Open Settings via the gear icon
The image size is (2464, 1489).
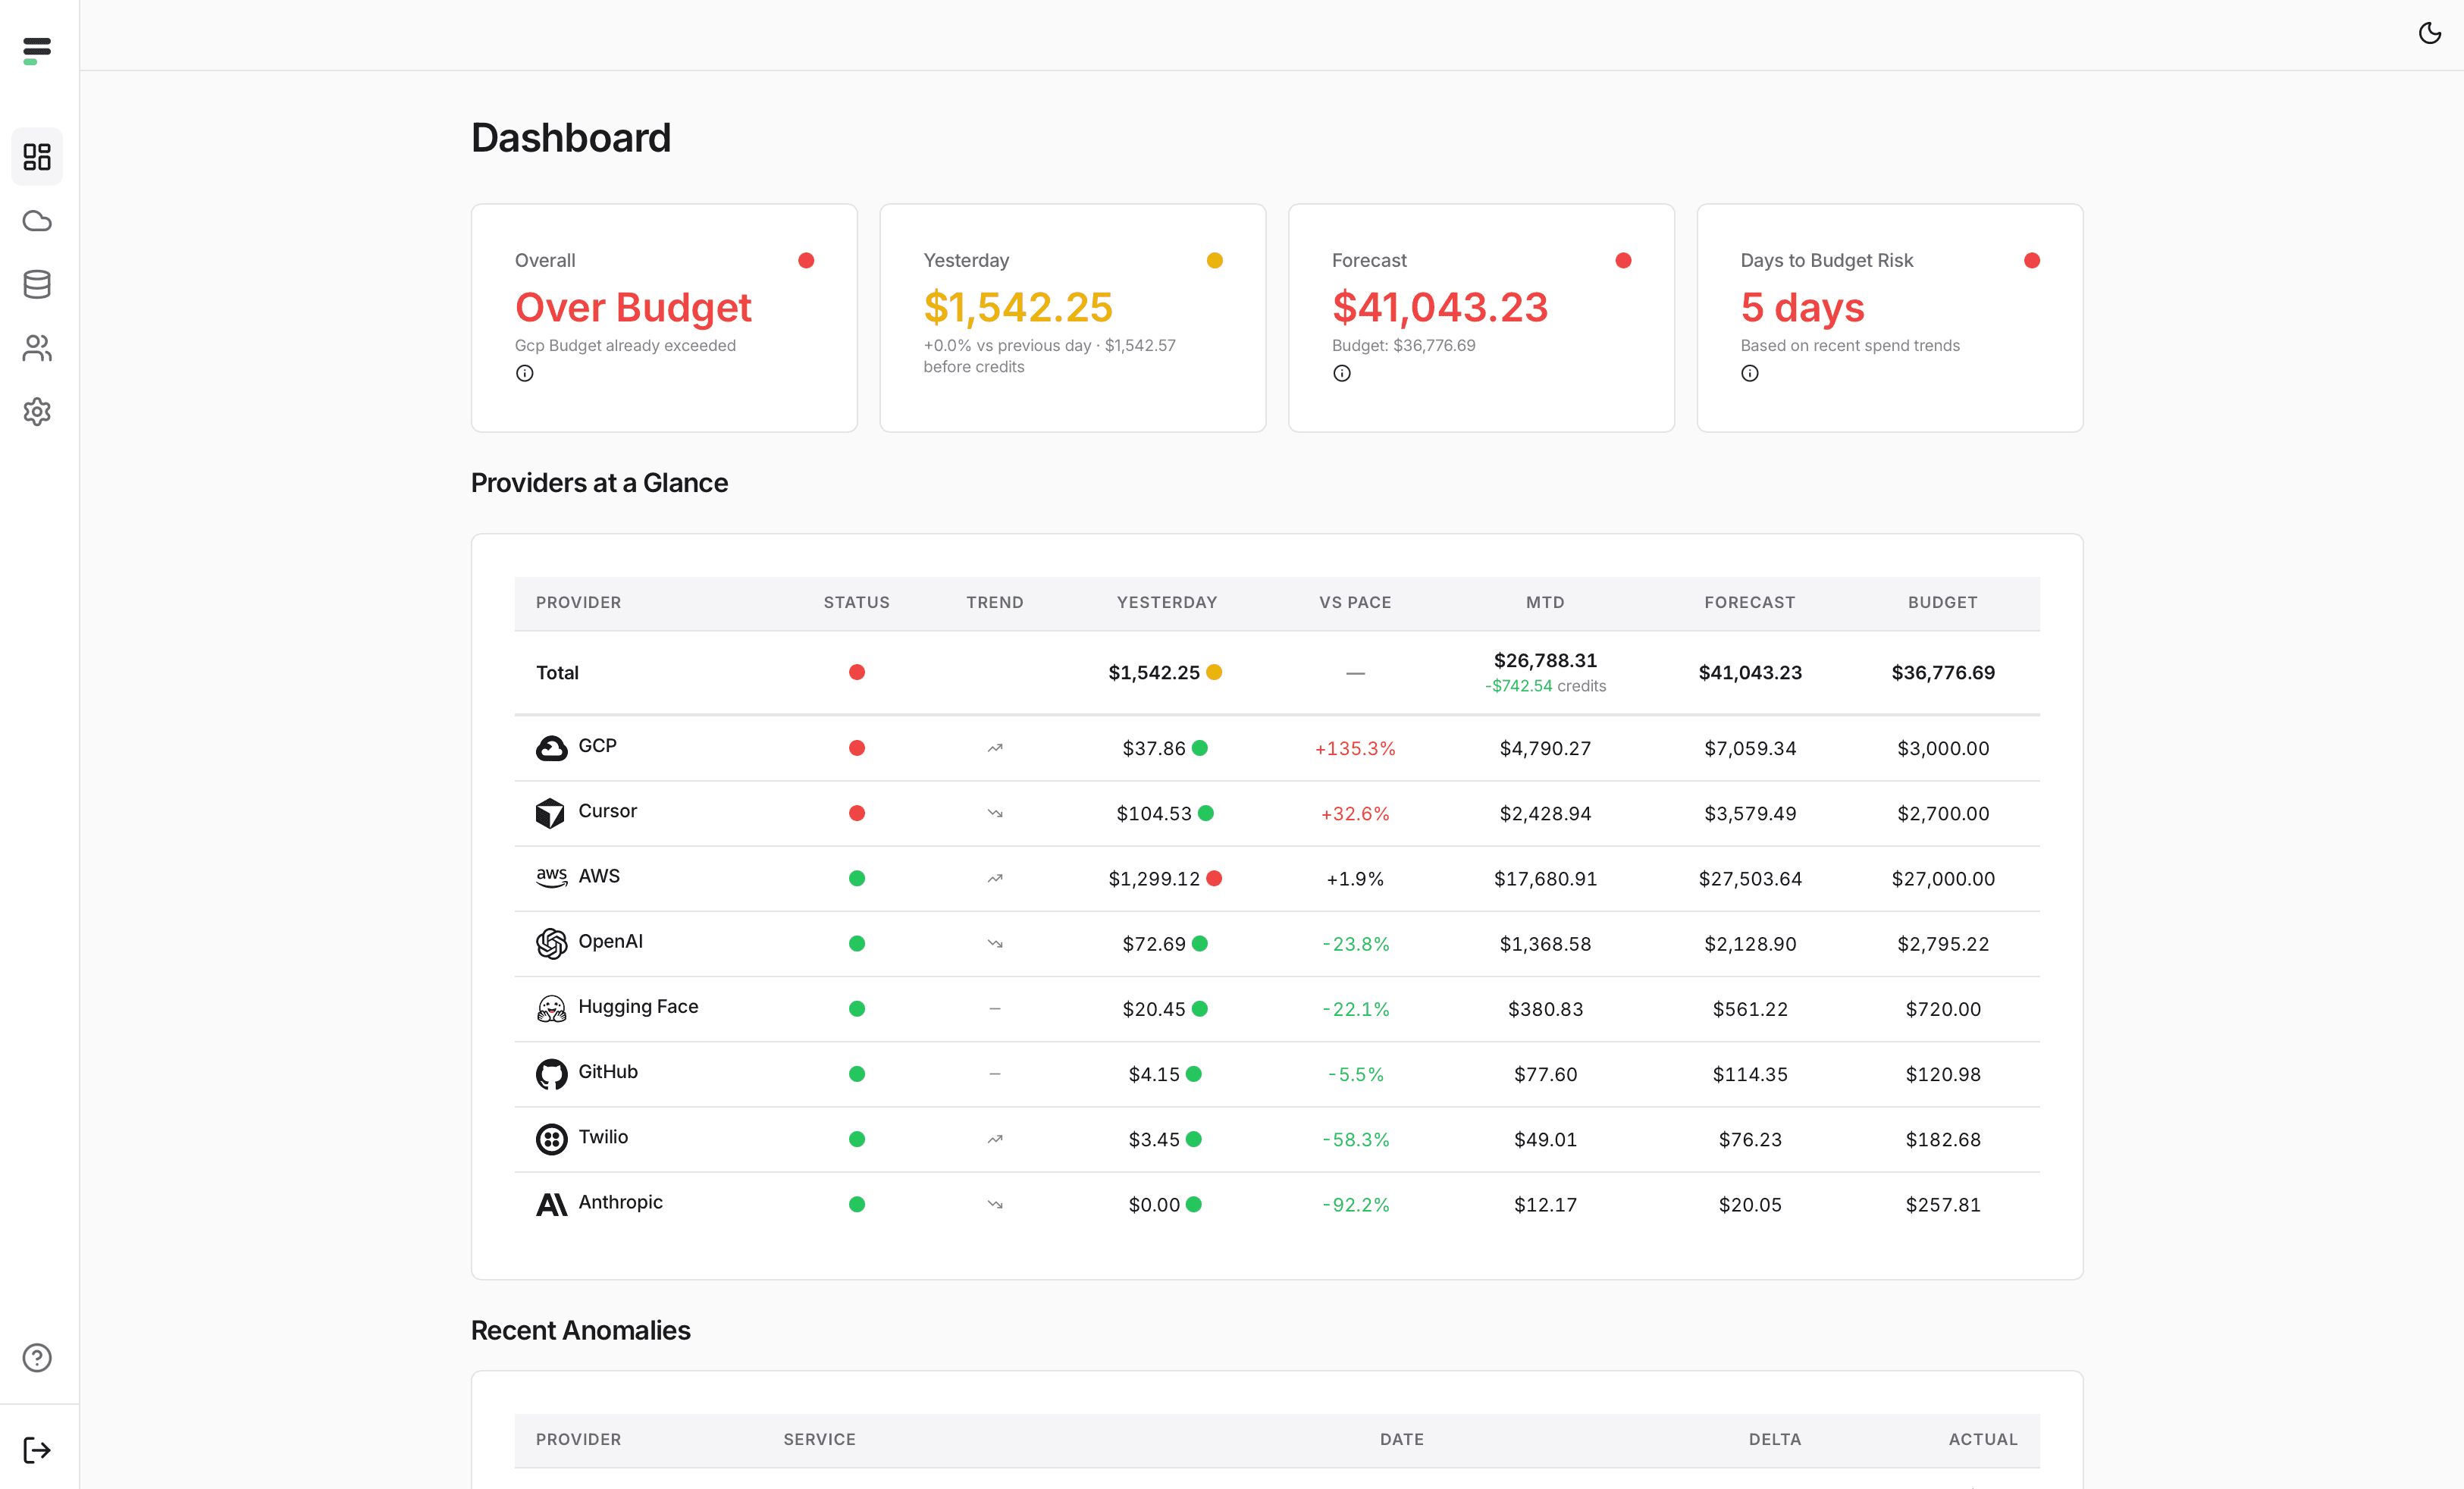click(x=37, y=412)
